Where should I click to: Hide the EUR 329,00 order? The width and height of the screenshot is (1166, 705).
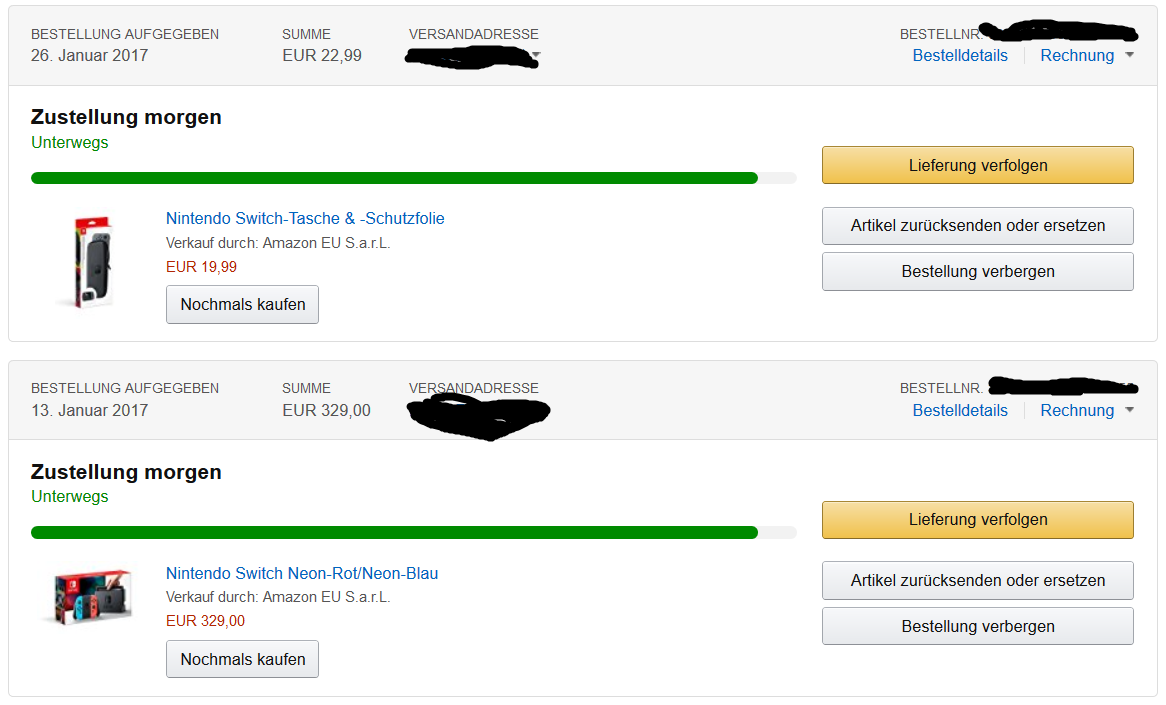pos(977,627)
